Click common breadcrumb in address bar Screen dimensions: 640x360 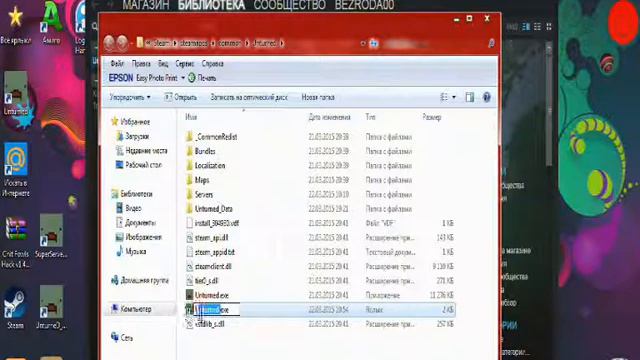pos(229,43)
